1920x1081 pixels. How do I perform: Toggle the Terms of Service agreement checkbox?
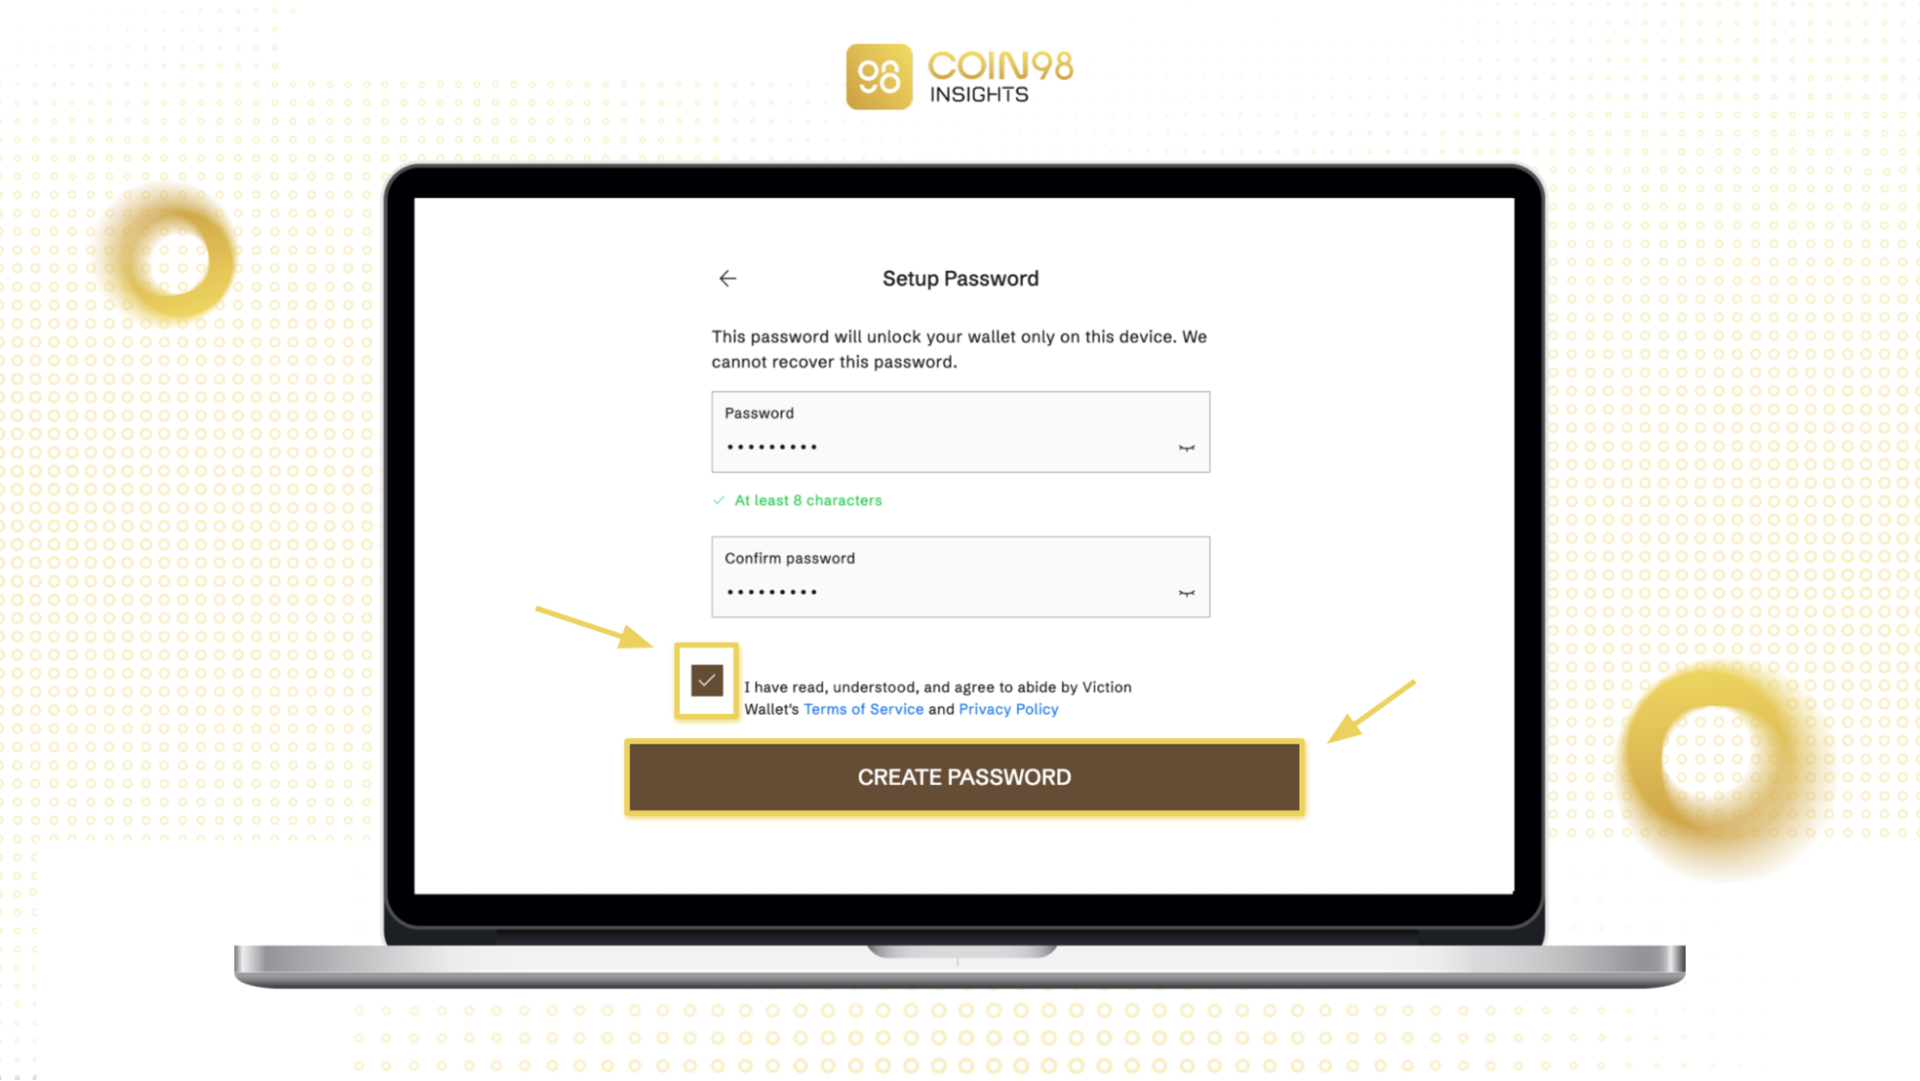click(707, 680)
